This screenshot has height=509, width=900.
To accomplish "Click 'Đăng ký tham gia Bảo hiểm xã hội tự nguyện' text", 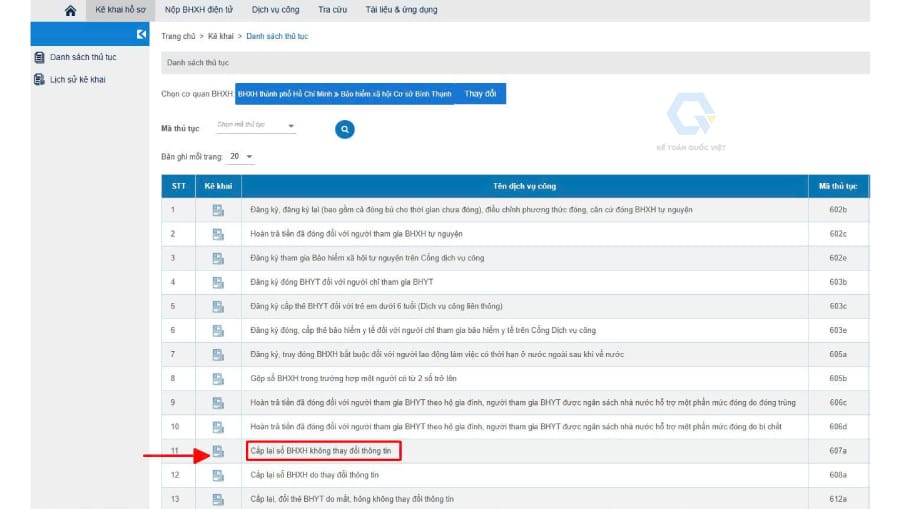I will 367,258.
